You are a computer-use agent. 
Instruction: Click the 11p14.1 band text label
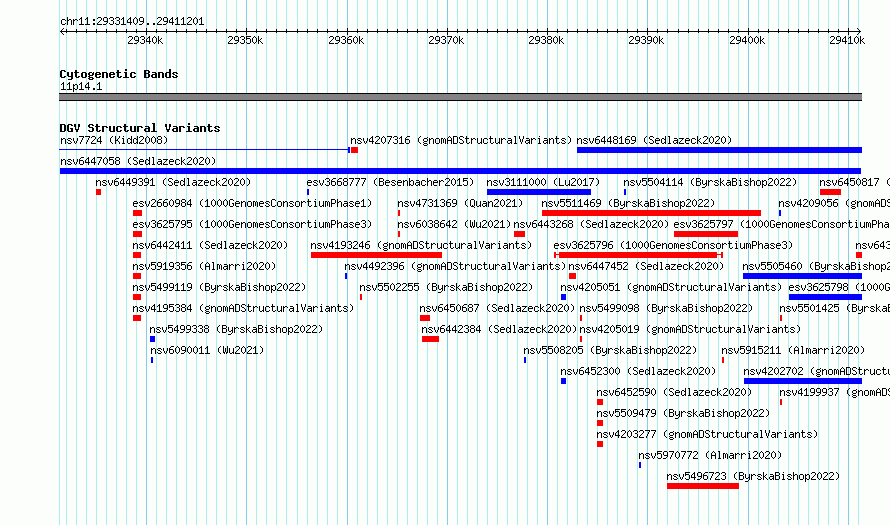[x=81, y=86]
